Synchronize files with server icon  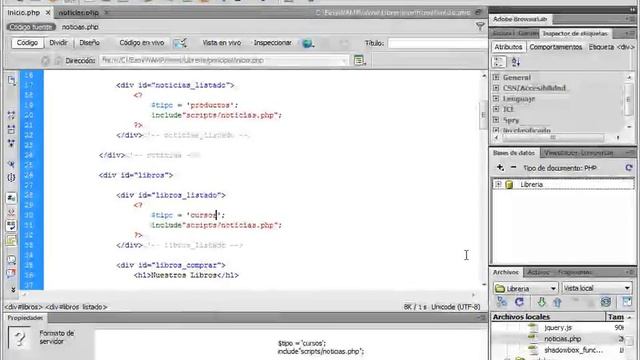(606, 302)
